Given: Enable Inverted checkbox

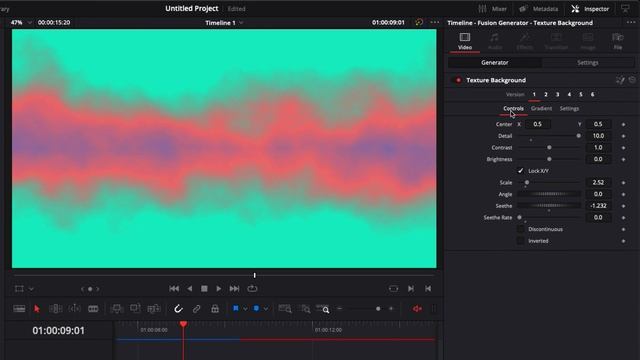Looking at the screenshot, I should (520, 241).
